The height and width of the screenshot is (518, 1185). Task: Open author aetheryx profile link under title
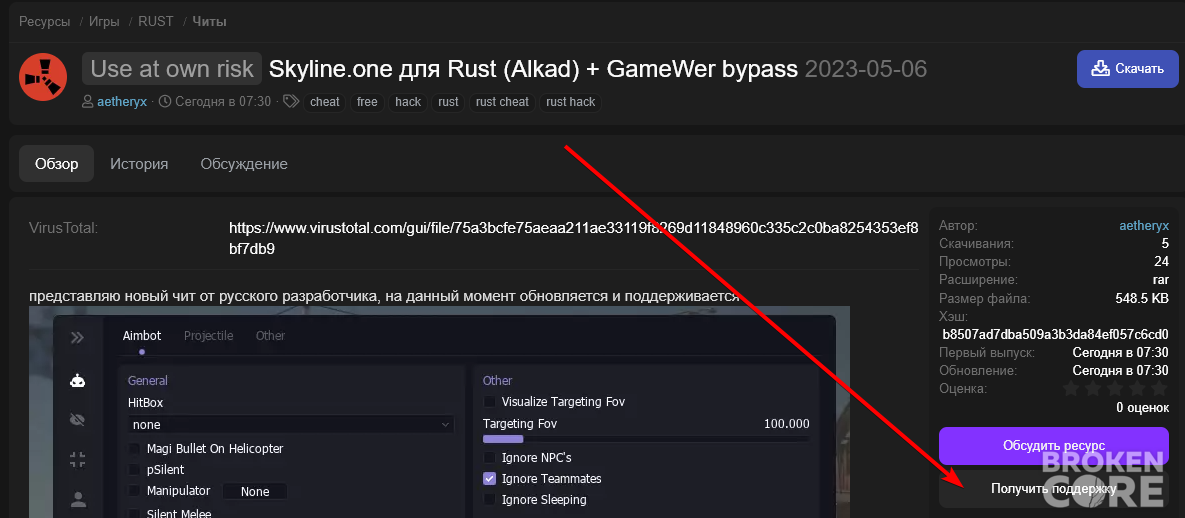click(122, 102)
